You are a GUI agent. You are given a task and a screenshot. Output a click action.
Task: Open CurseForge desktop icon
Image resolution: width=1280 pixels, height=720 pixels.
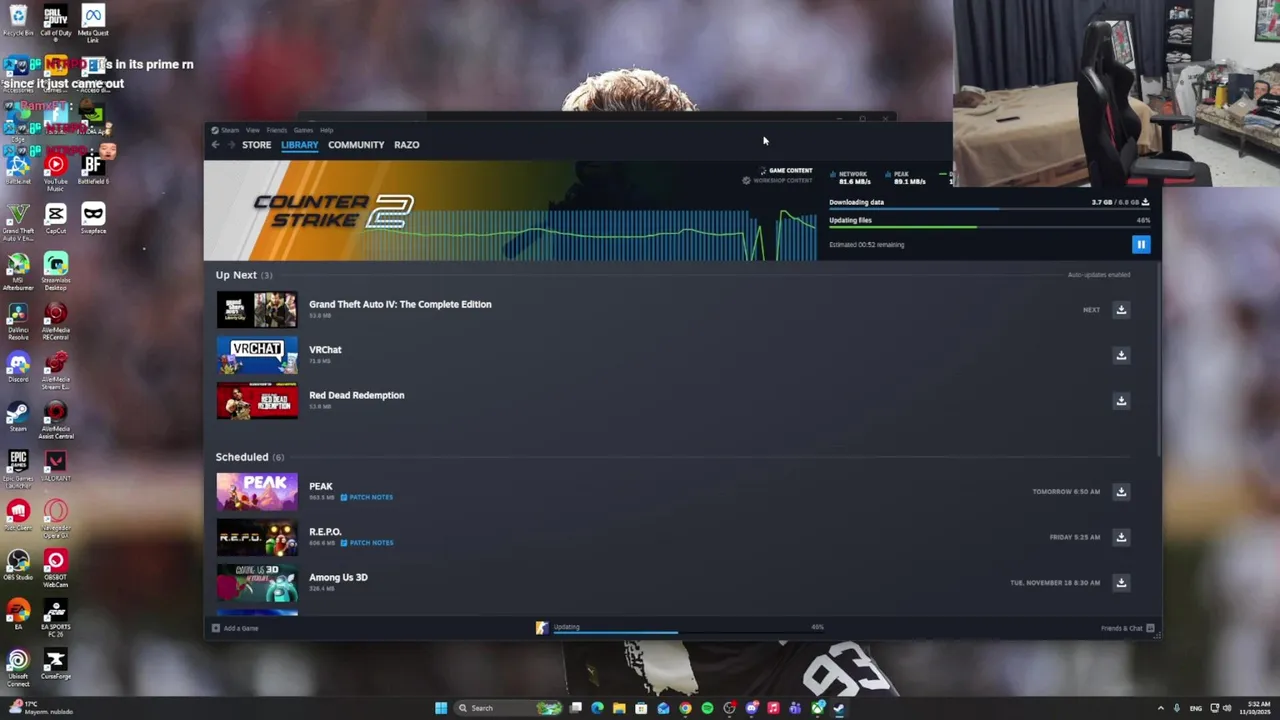coord(56,663)
